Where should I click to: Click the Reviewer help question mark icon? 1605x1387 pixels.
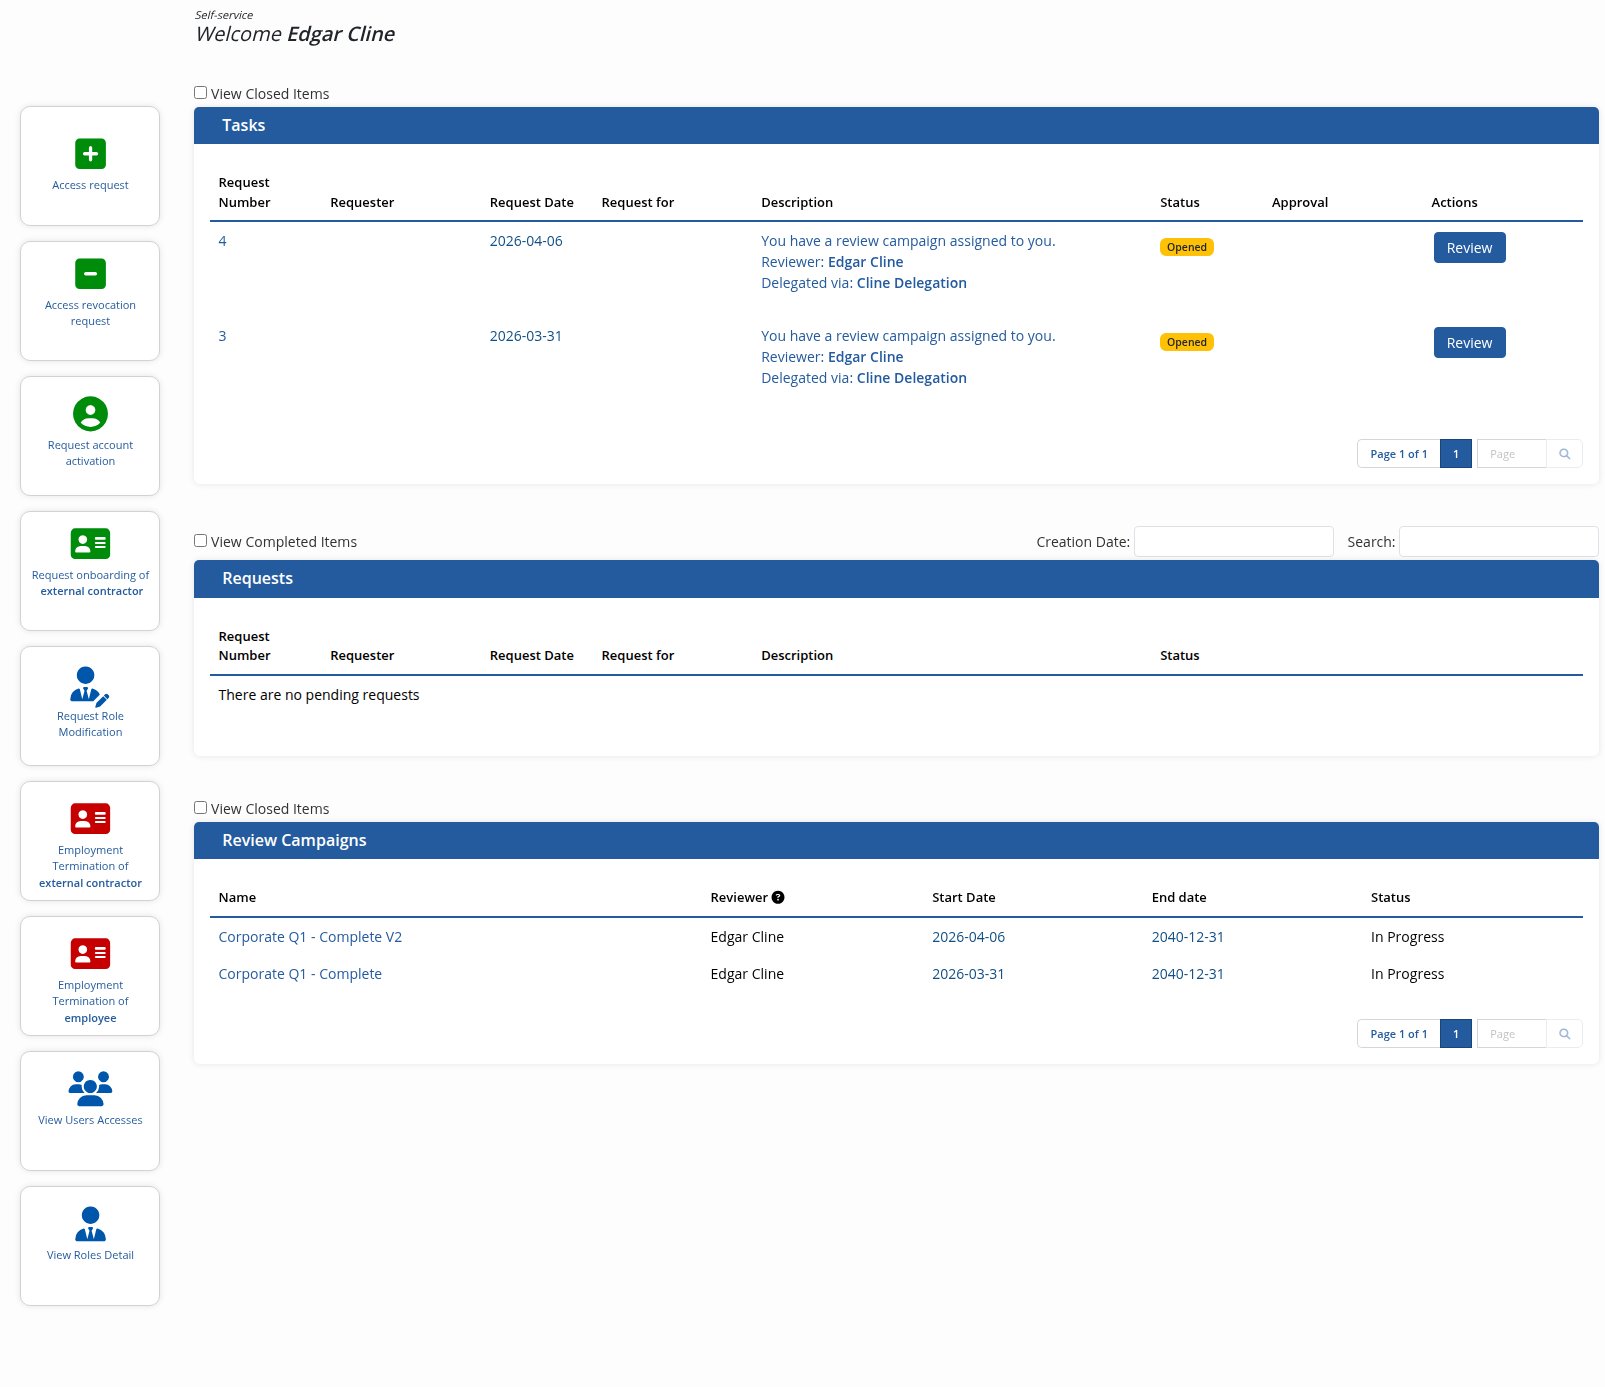778,898
